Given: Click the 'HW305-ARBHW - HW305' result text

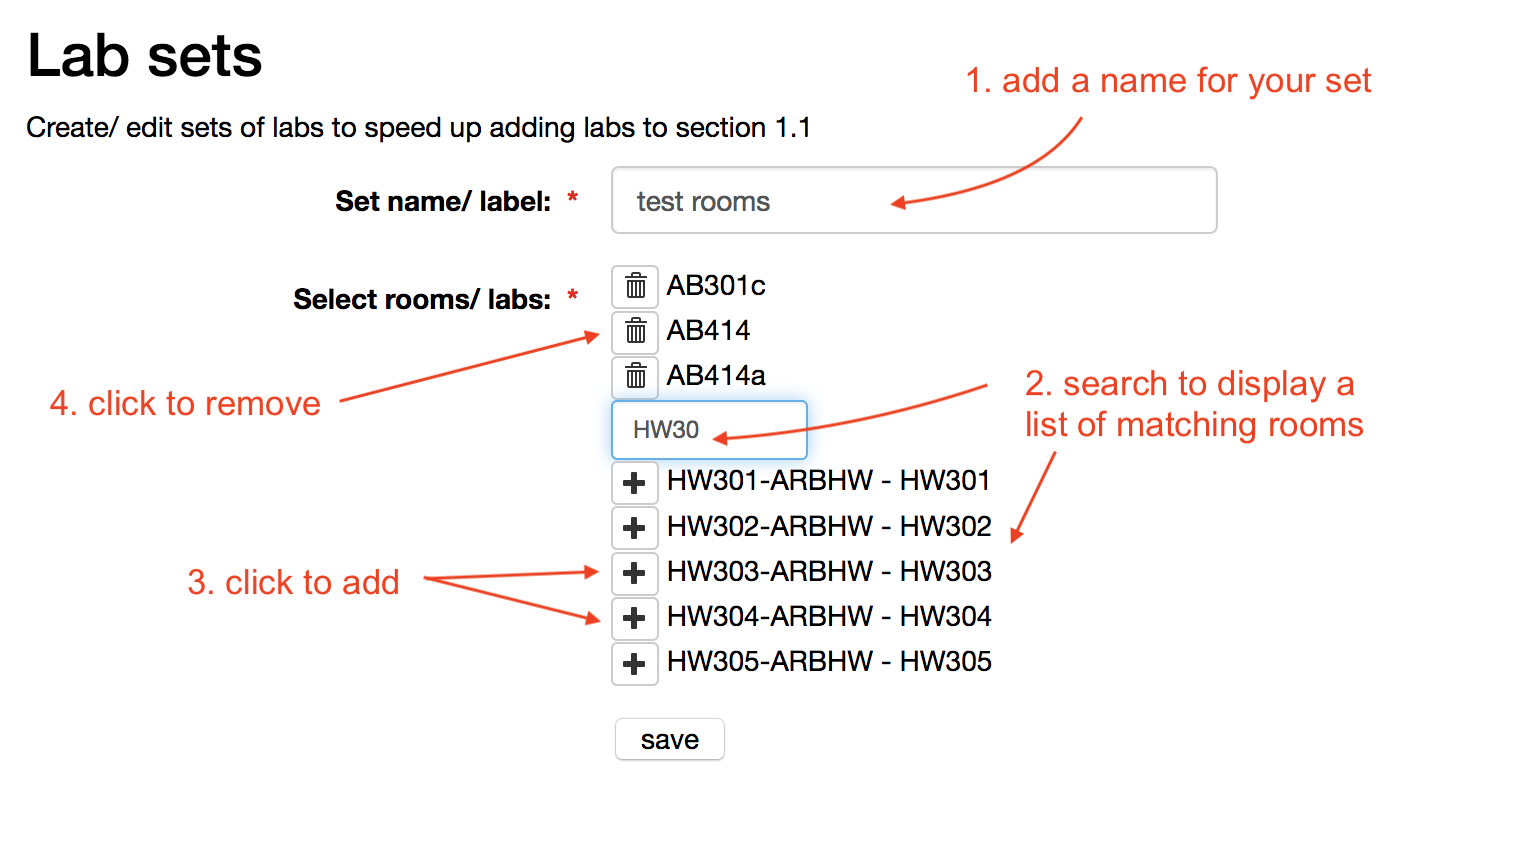Looking at the screenshot, I should [828, 661].
